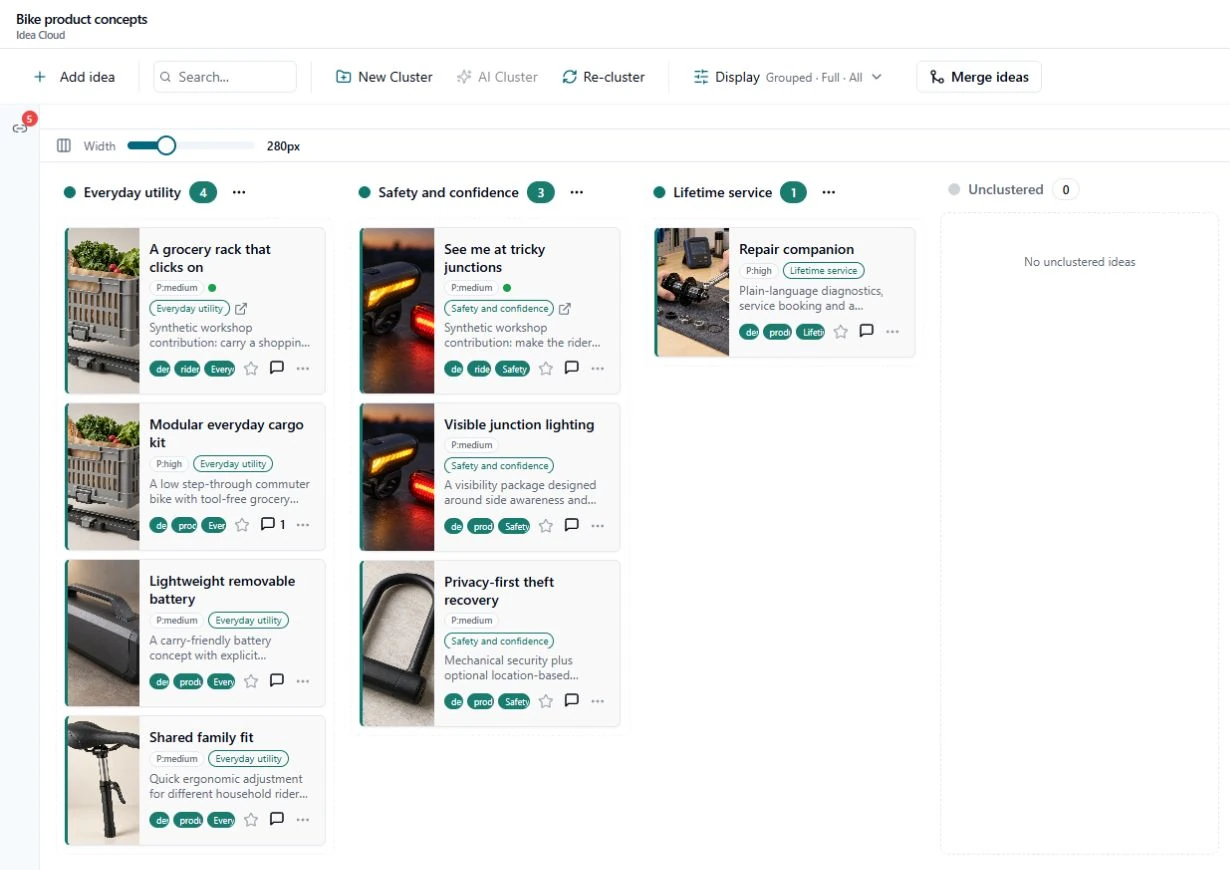Click the seatpost thumbnail of Shared family fit

[103, 780]
